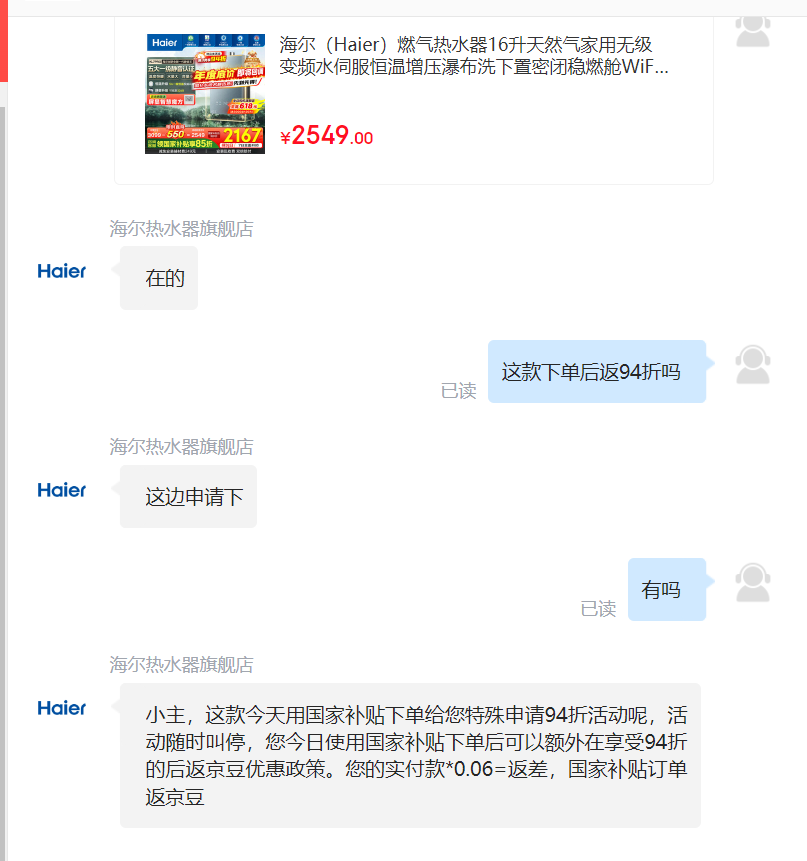The height and width of the screenshot is (861, 807).
Task: Open the Haier water heater product thumbnail
Action: tap(205, 94)
